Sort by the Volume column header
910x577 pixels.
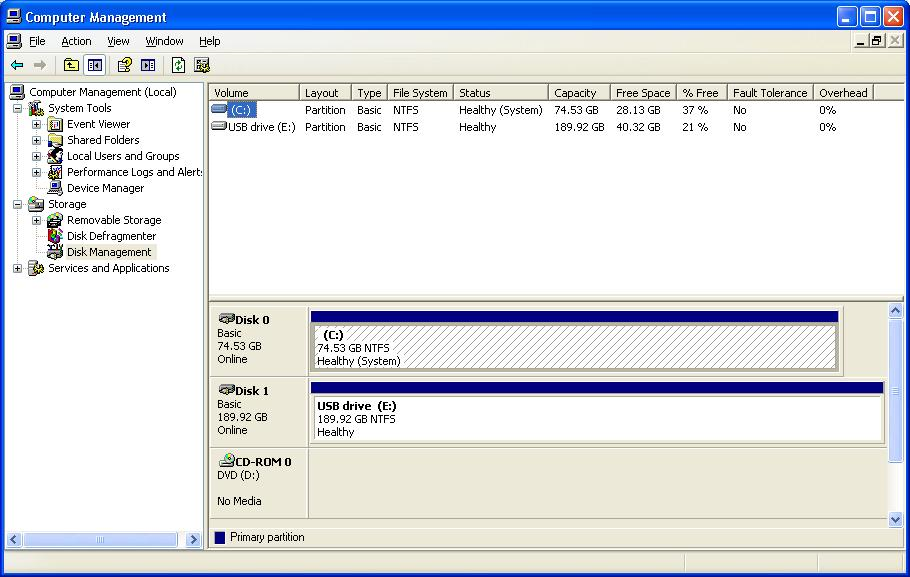point(254,93)
